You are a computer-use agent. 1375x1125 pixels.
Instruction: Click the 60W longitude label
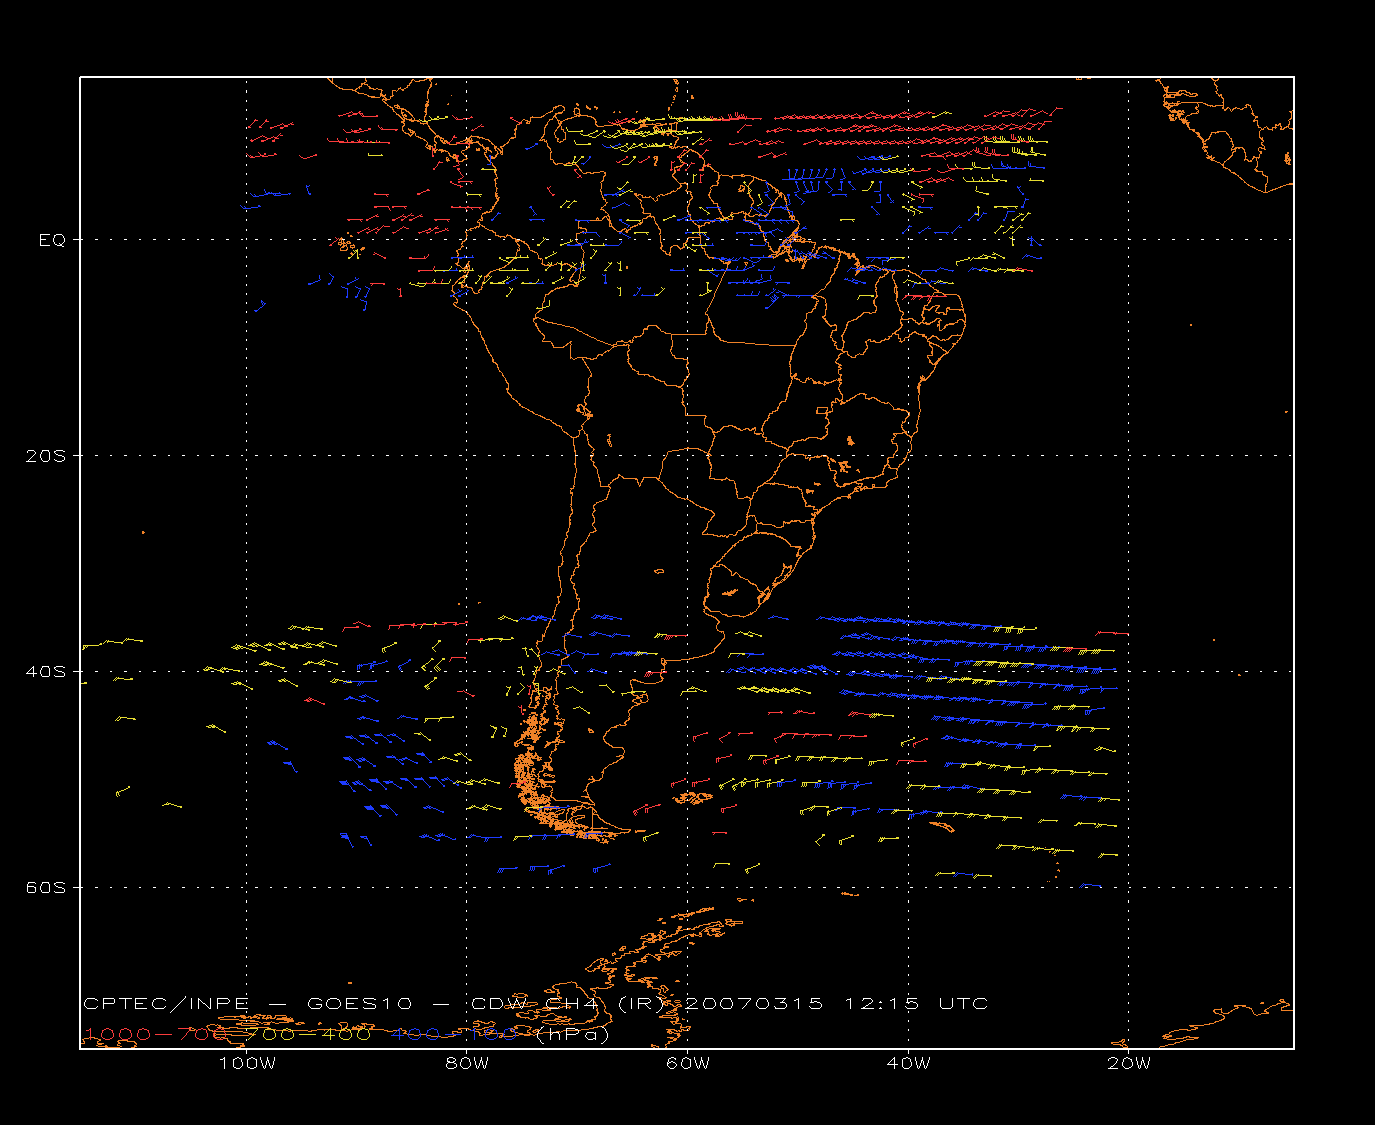(688, 1063)
